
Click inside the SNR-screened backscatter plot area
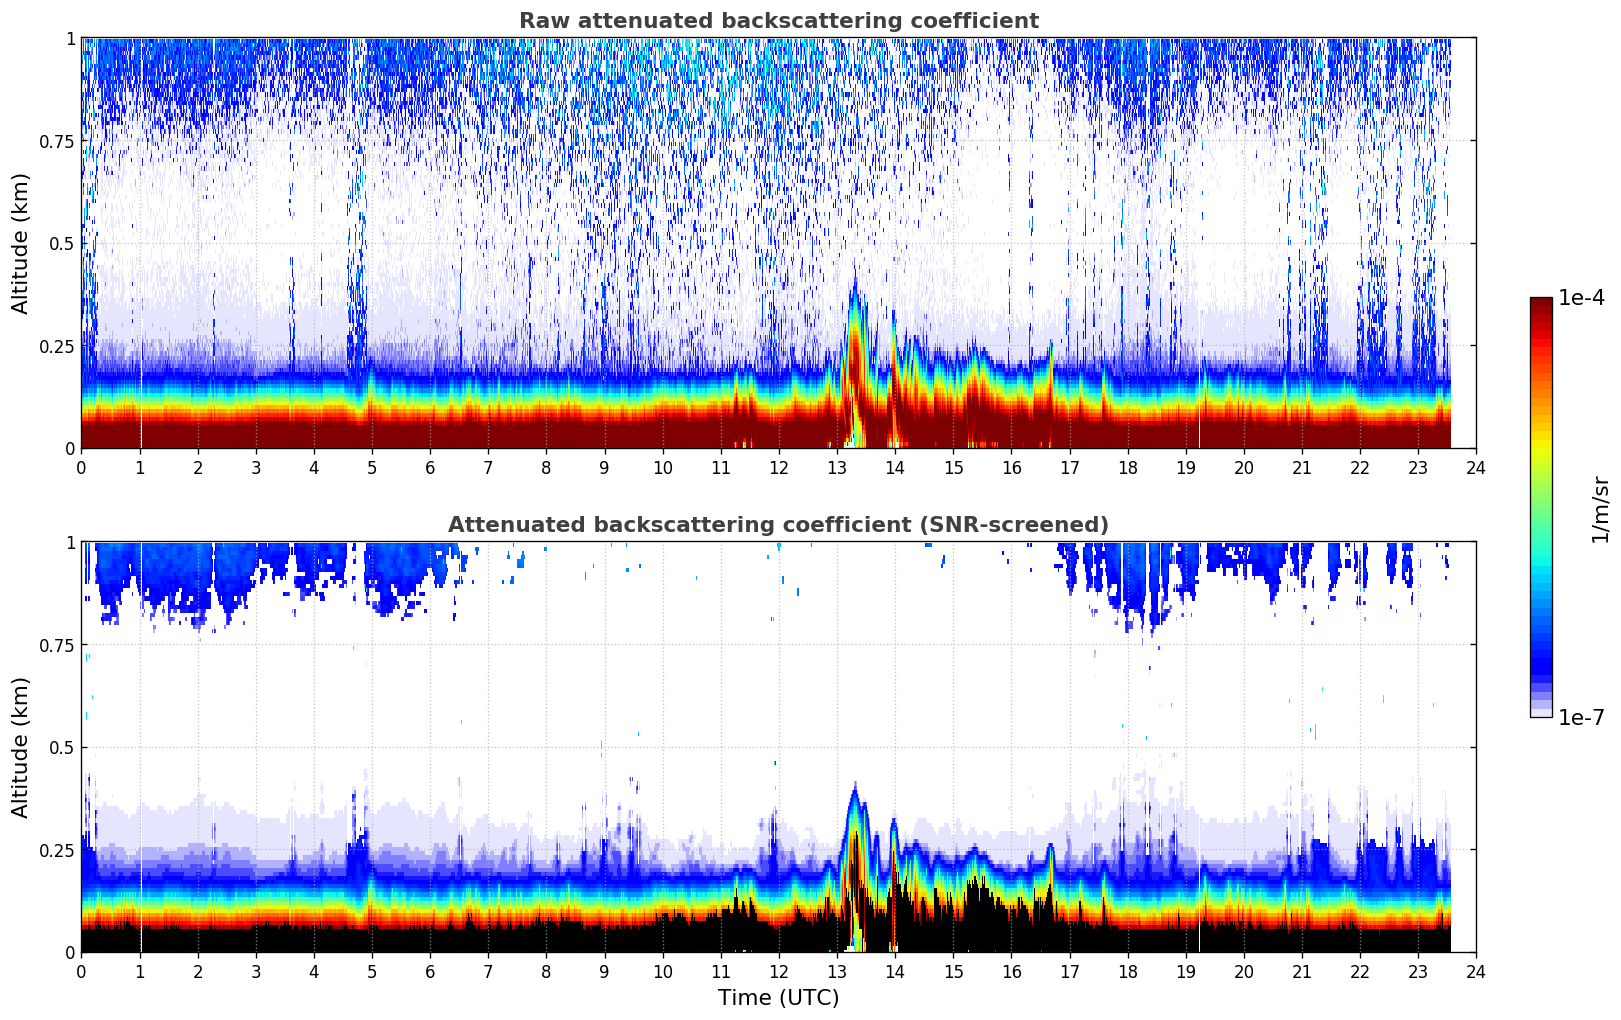coord(778,747)
